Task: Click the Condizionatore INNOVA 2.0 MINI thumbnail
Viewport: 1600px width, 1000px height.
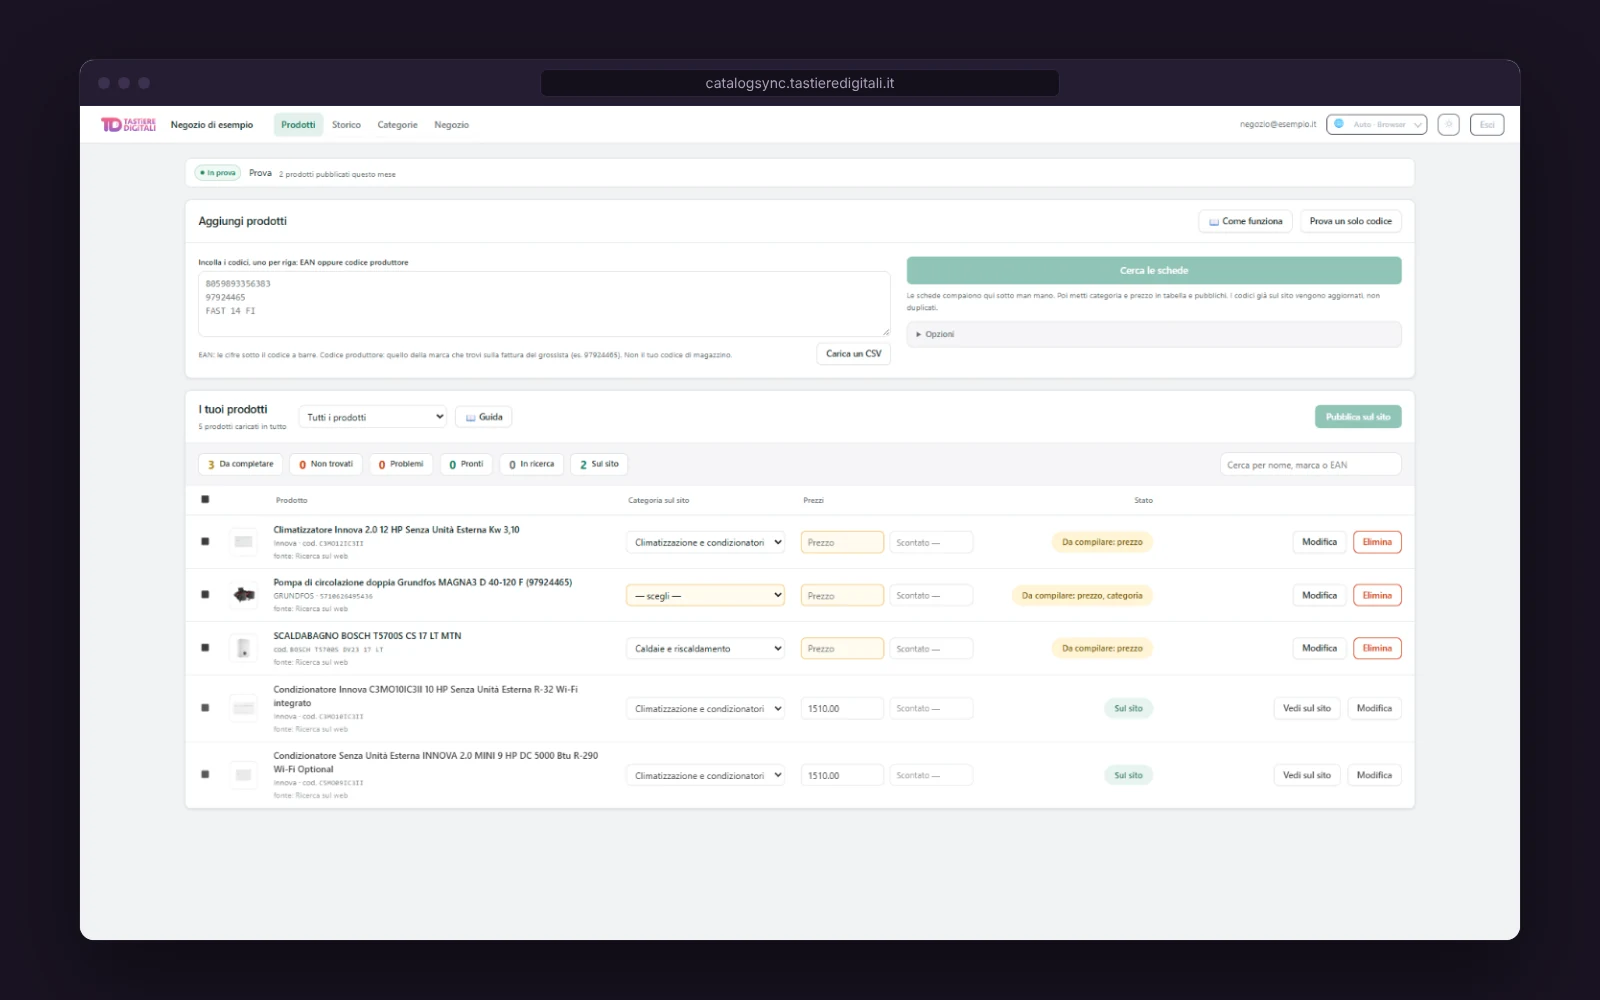Action: coord(244,775)
